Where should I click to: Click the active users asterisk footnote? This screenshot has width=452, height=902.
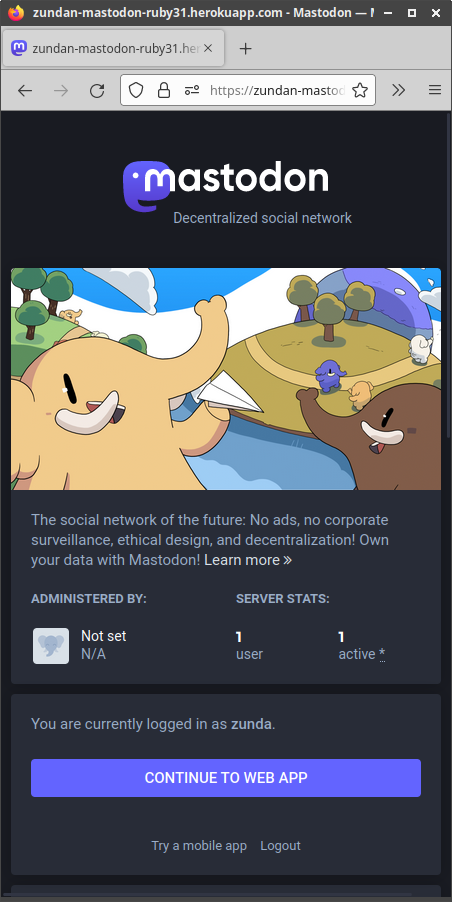[382, 654]
